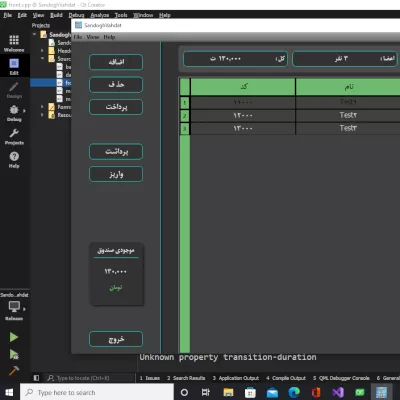Viewport: 400px width, 400px height.
Task: Open File Explorer from the taskbar
Action: tap(228, 392)
